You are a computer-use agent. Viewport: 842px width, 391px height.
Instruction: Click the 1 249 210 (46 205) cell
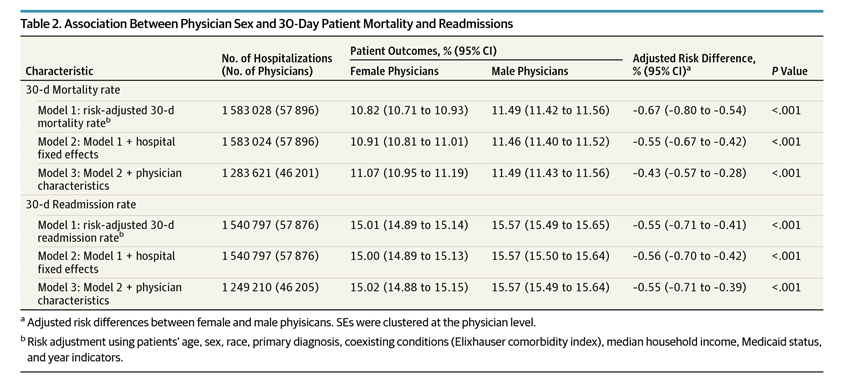pyautogui.click(x=270, y=287)
